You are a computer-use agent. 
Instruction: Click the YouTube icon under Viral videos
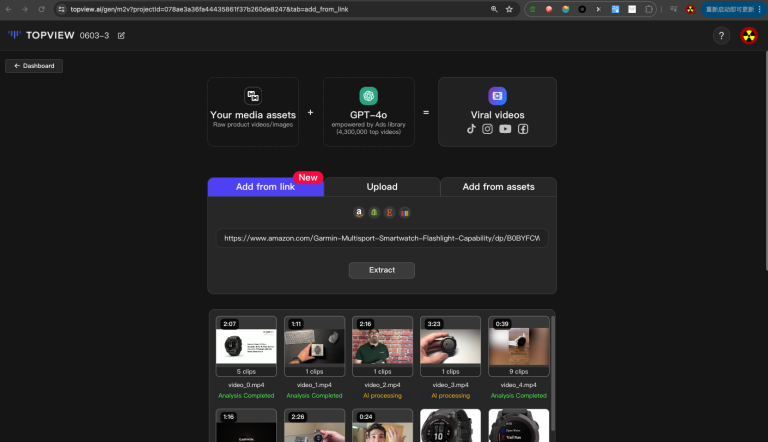click(x=505, y=128)
